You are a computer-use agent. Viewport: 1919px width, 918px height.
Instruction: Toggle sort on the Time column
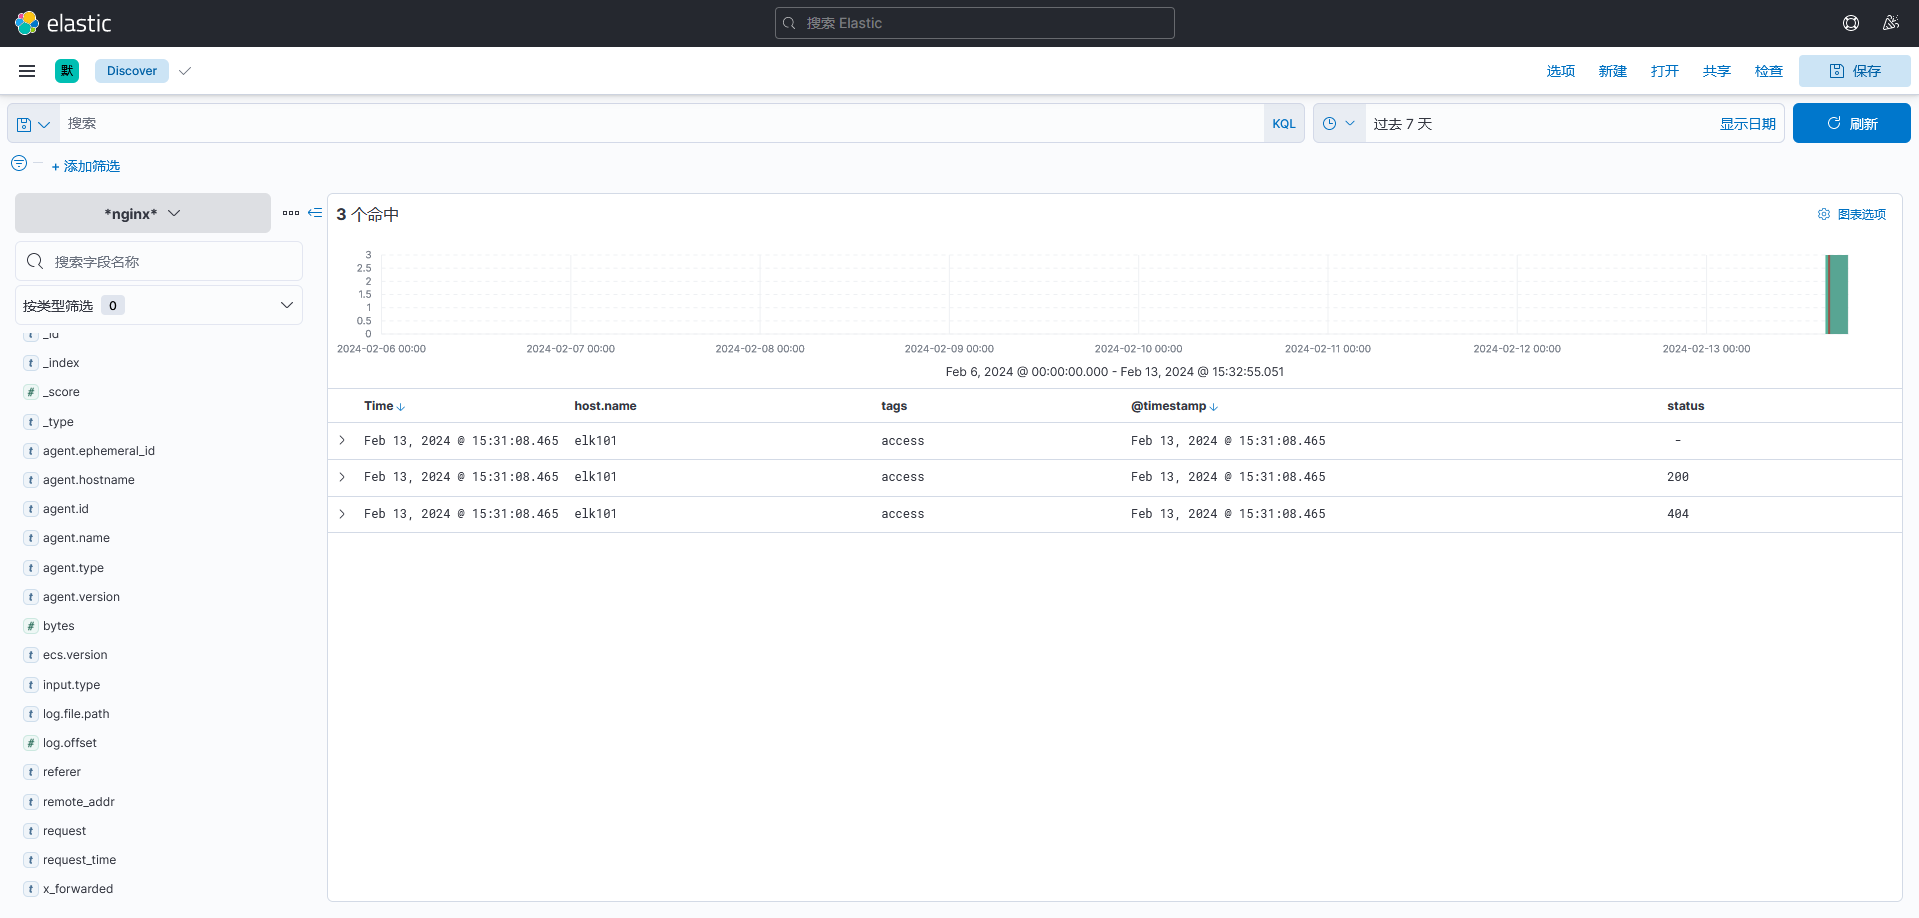click(400, 407)
